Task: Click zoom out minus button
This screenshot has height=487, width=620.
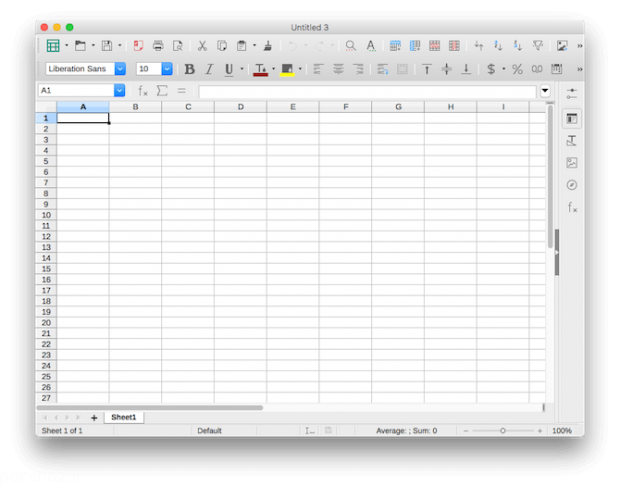Action: (466, 431)
